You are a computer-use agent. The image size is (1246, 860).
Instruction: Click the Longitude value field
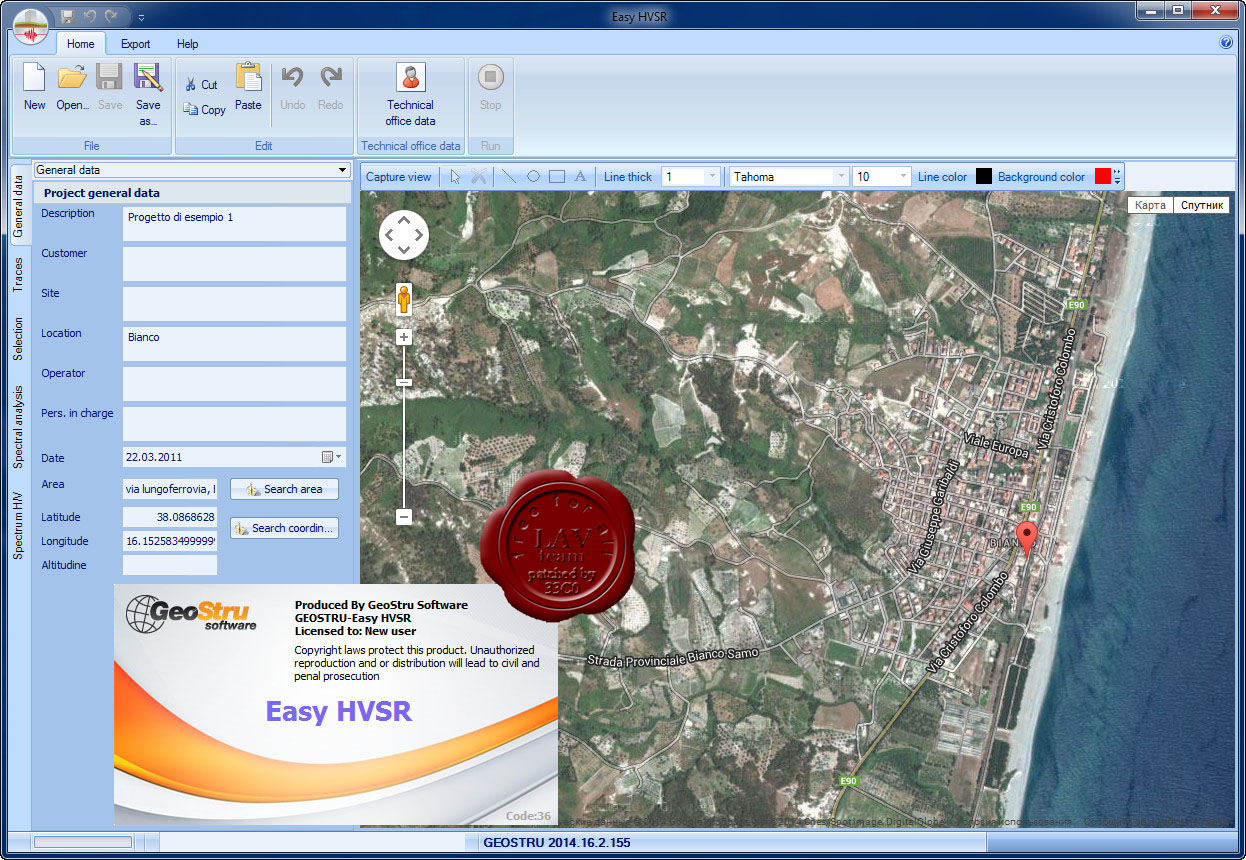(x=170, y=541)
